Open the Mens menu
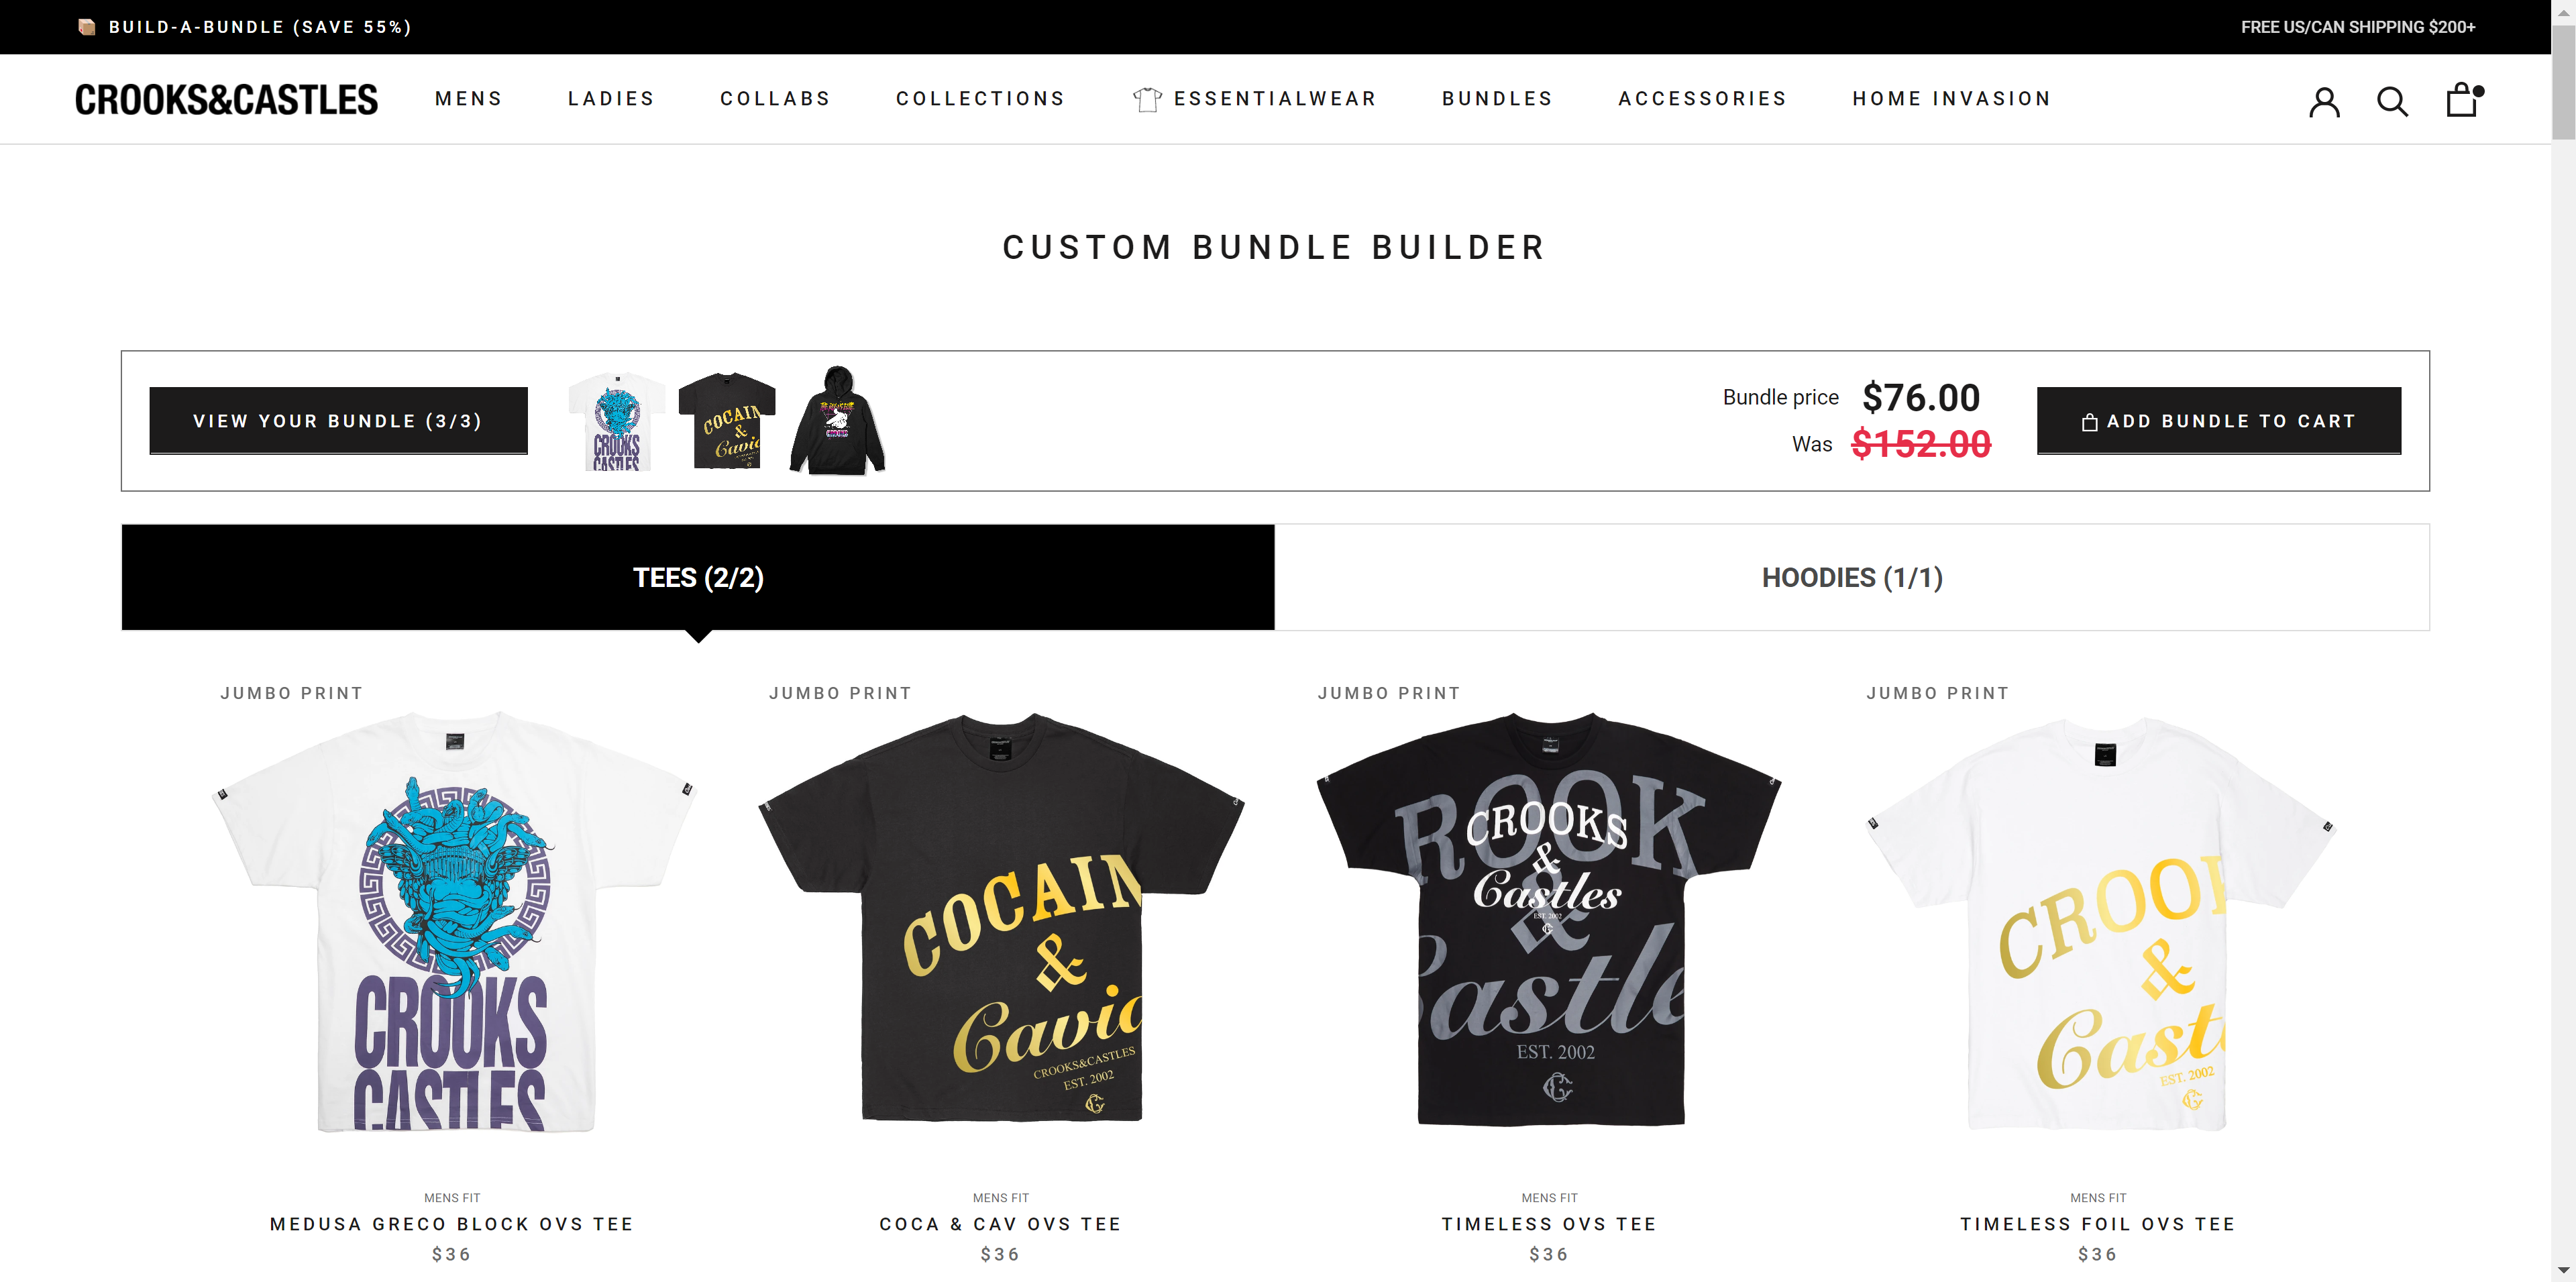 468,99
